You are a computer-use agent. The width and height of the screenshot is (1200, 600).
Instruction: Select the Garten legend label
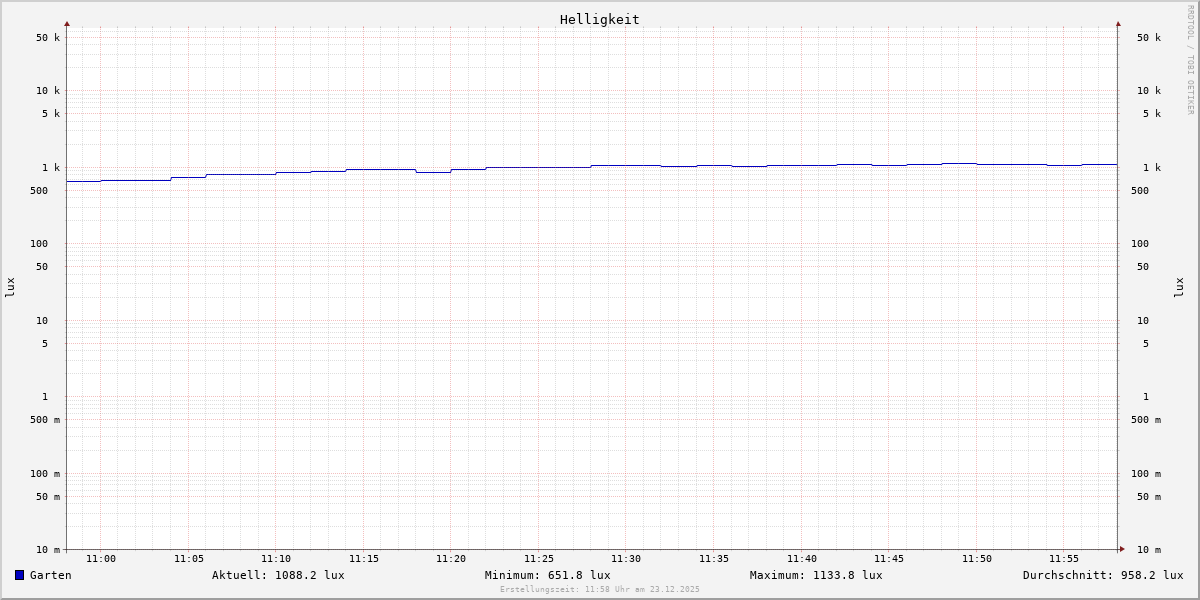pyautogui.click(x=50, y=575)
